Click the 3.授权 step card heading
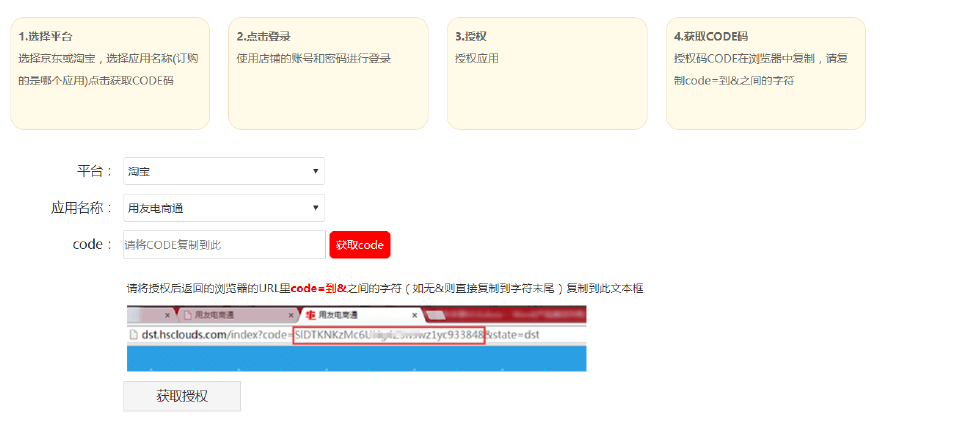Image resolution: width=953 pixels, height=435 pixels. 470,36
